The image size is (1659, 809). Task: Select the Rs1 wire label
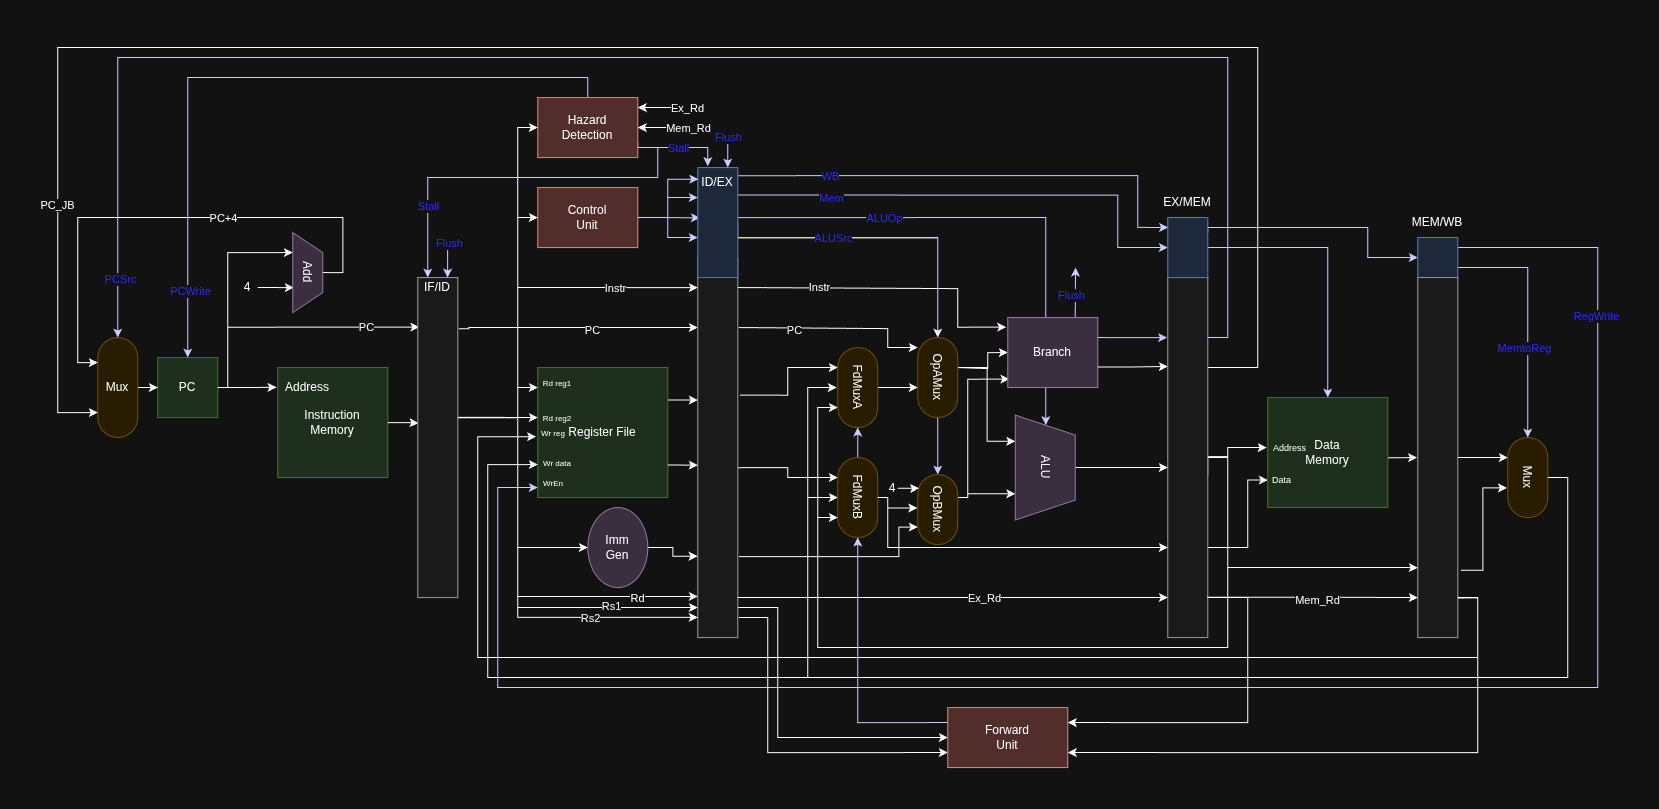coord(611,606)
